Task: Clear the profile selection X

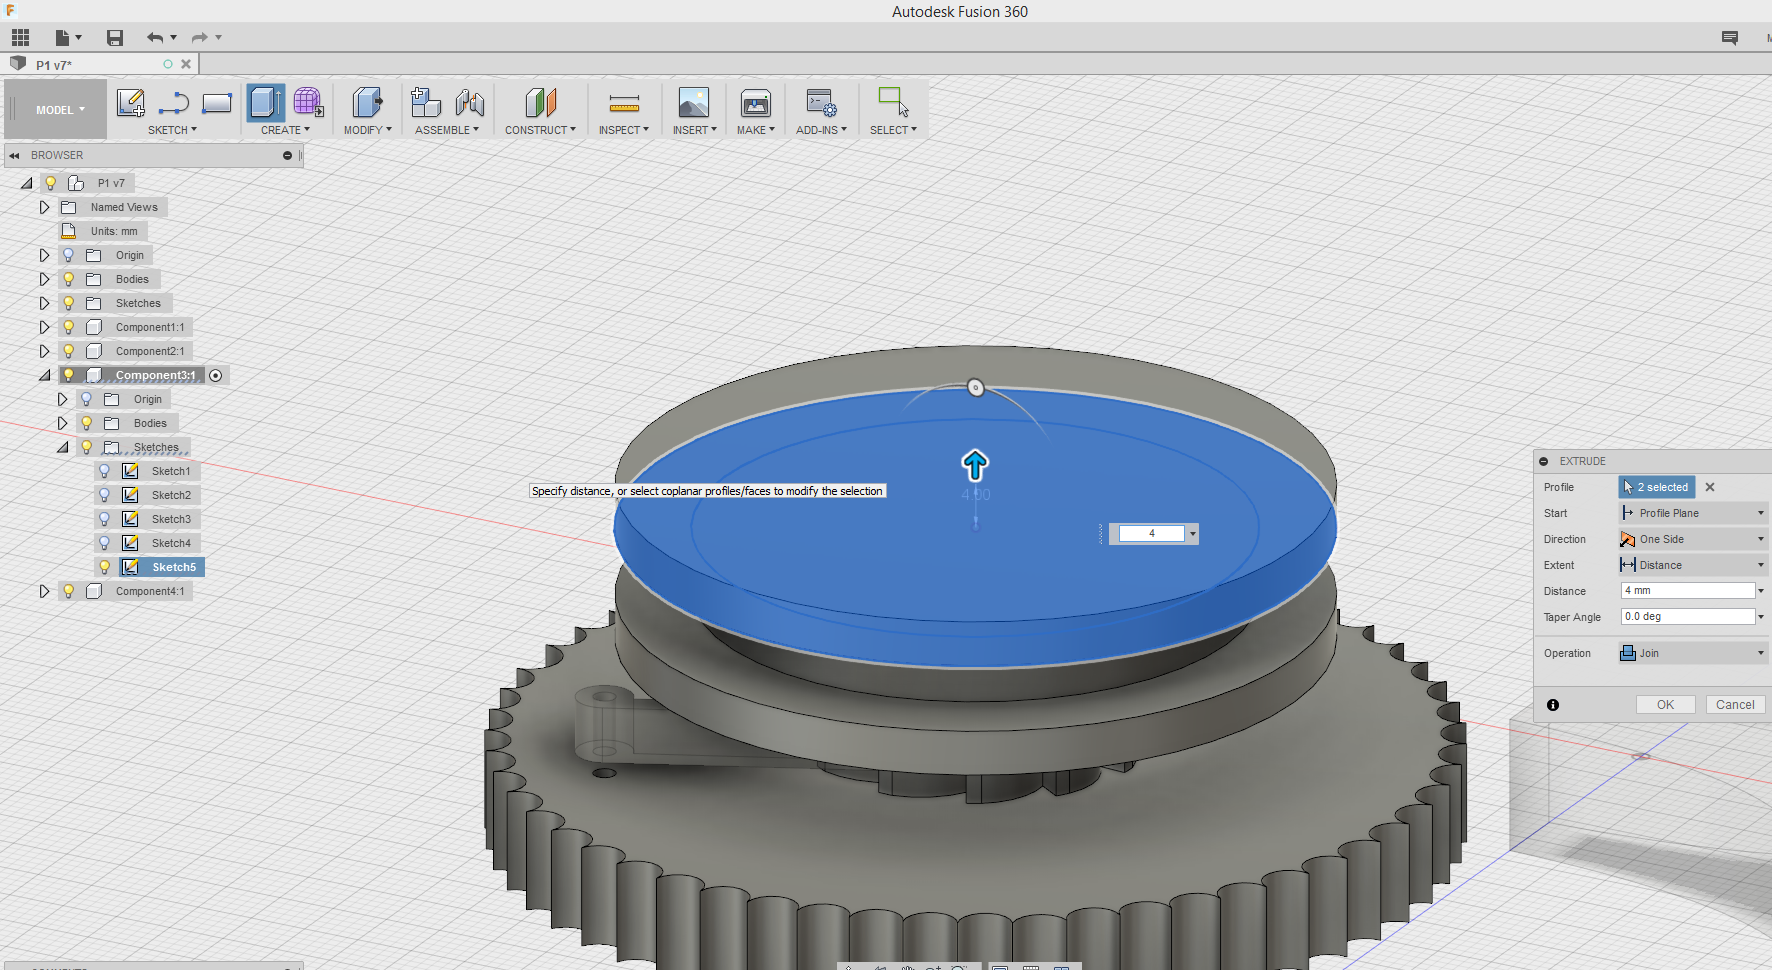Action: tap(1710, 487)
